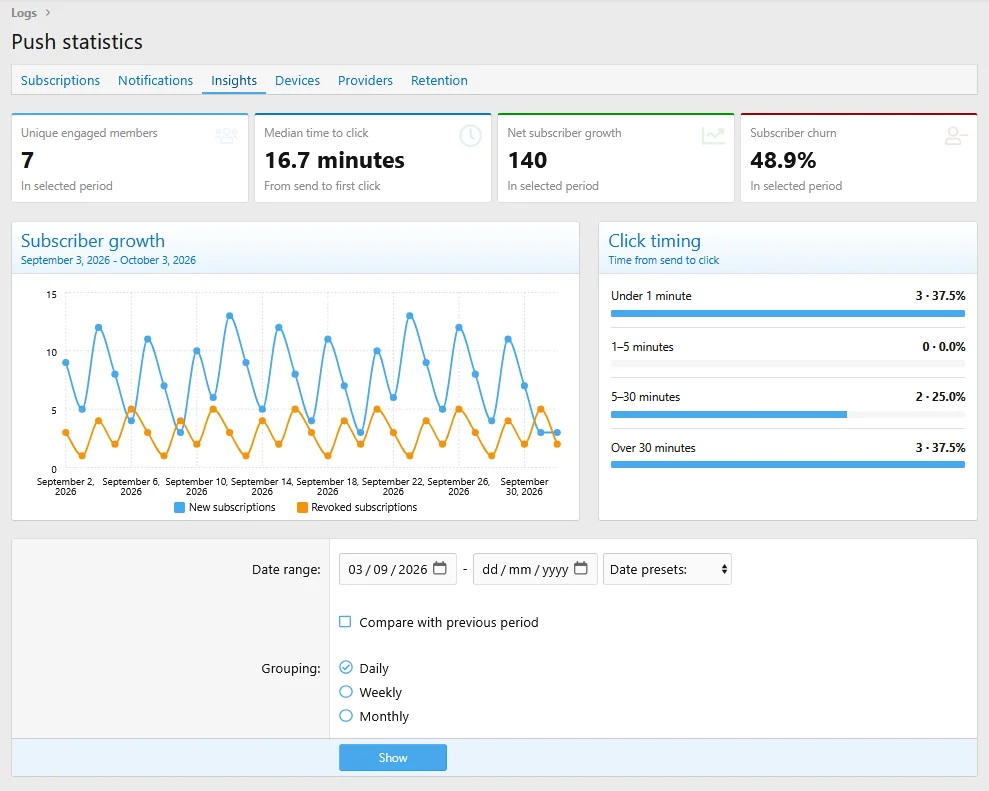Click the September 14, 2026 axis label
This screenshot has height=791, width=989.
pos(262,486)
